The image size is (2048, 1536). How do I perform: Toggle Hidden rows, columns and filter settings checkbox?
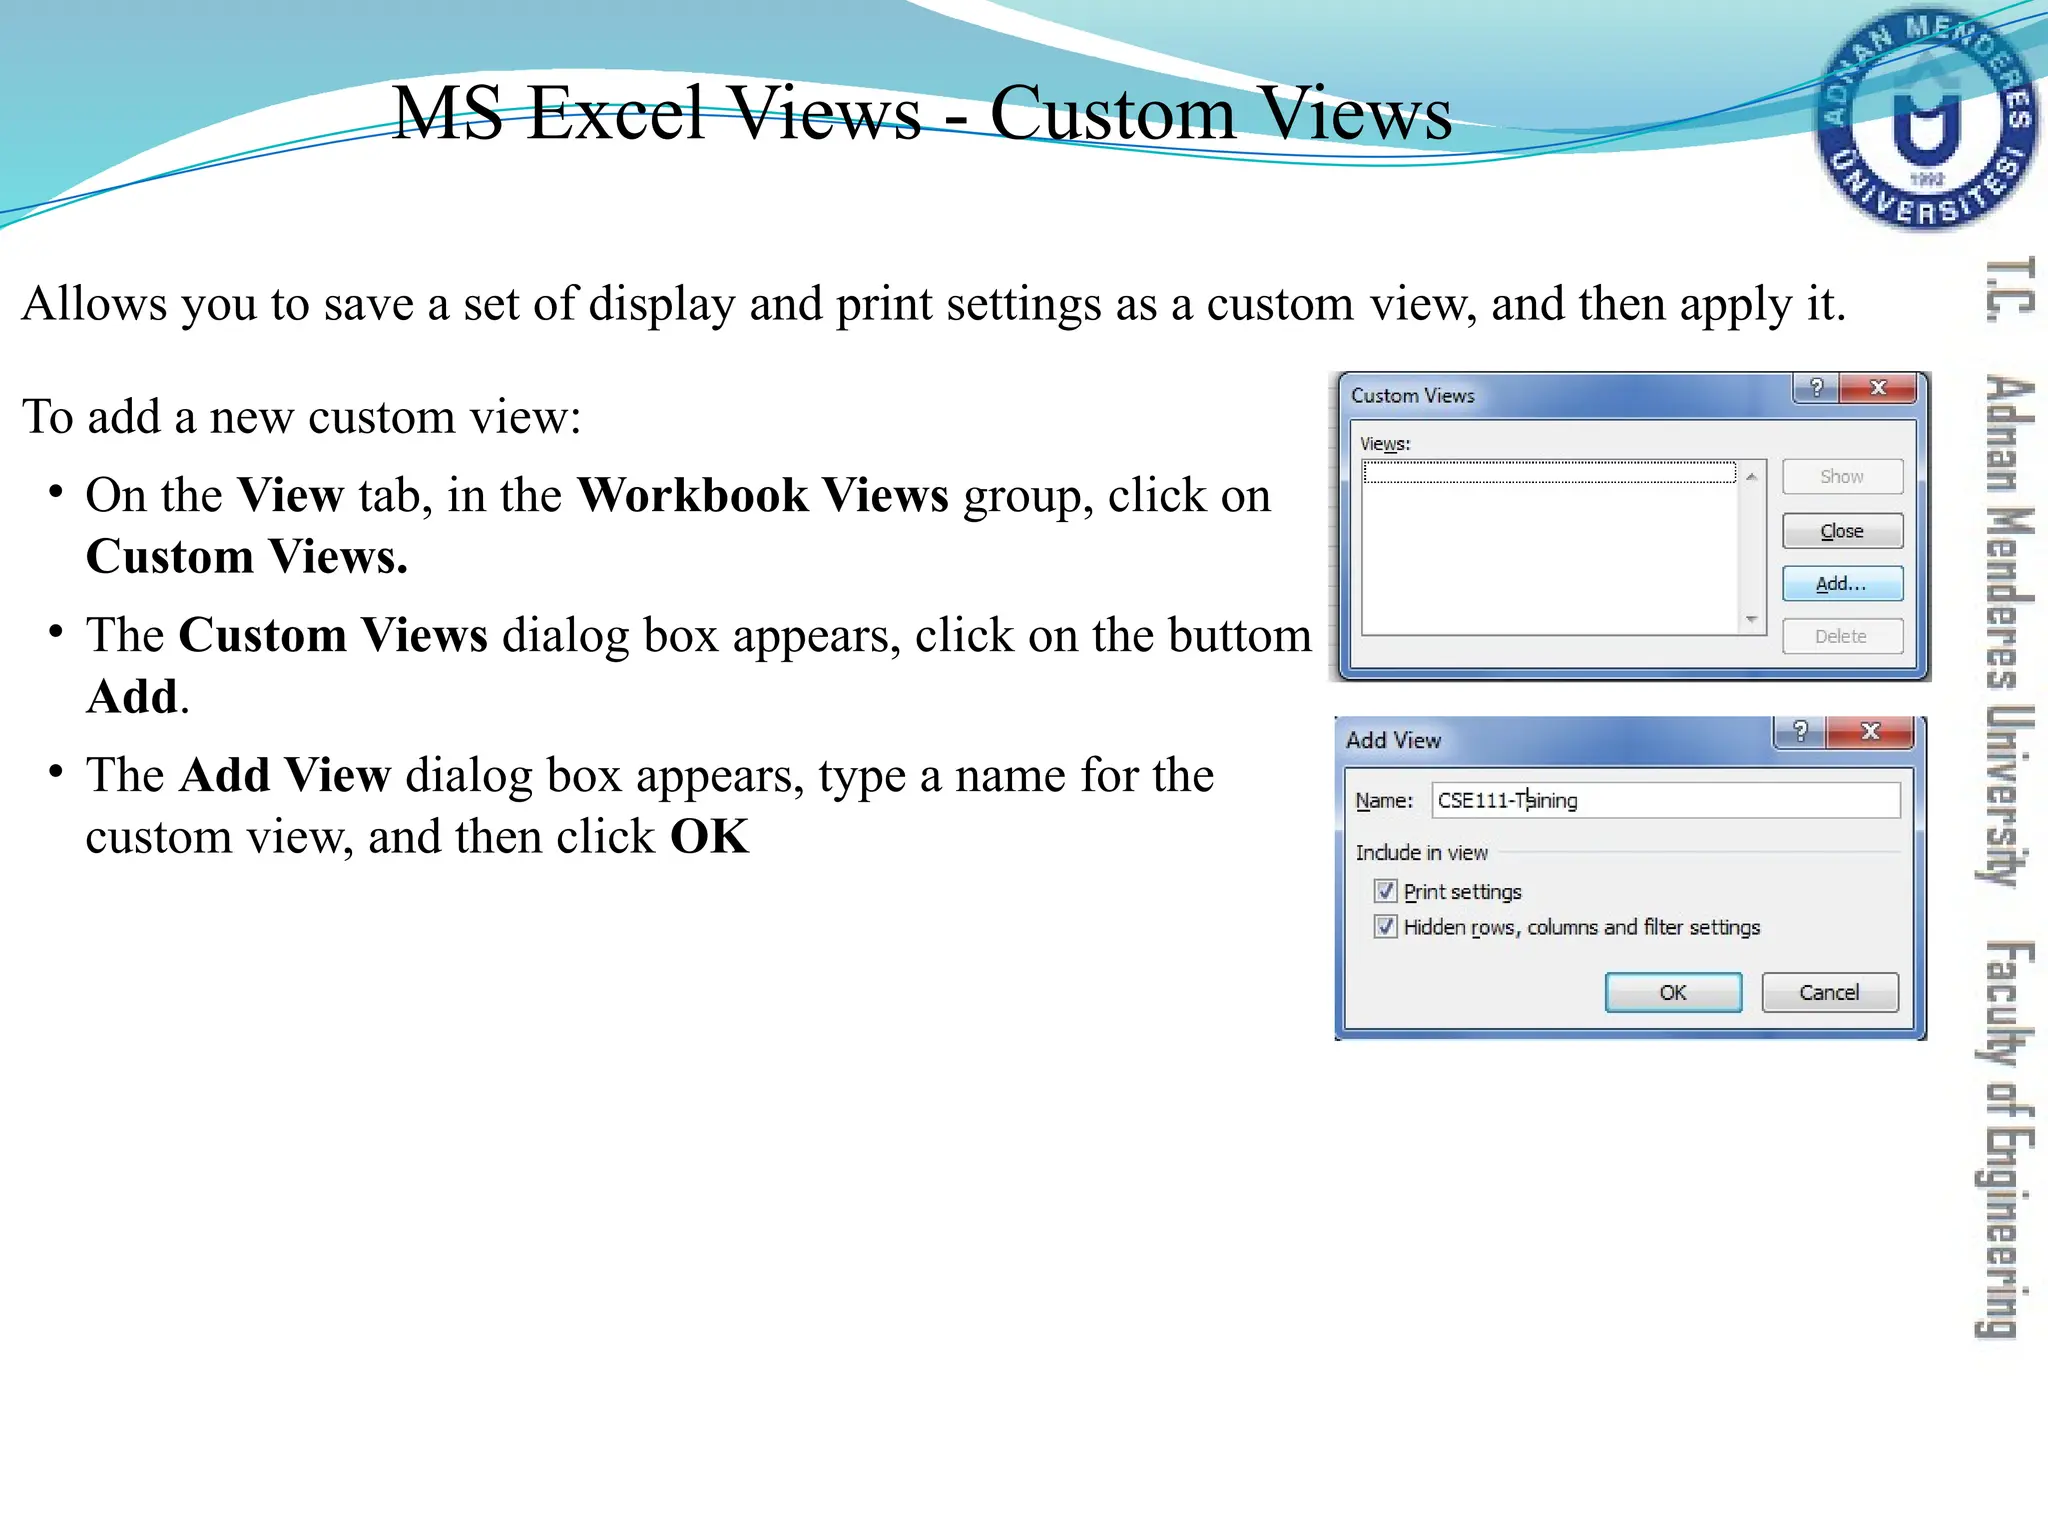click(x=1385, y=926)
